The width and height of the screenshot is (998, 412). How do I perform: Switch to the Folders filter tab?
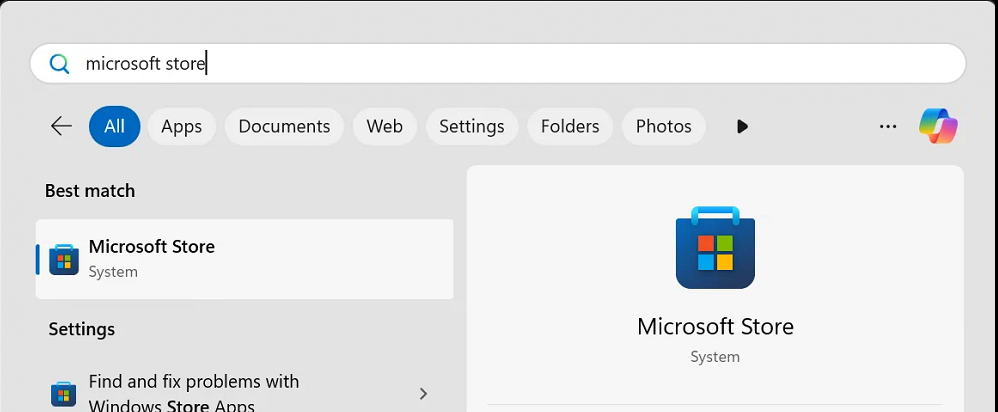click(570, 126)
